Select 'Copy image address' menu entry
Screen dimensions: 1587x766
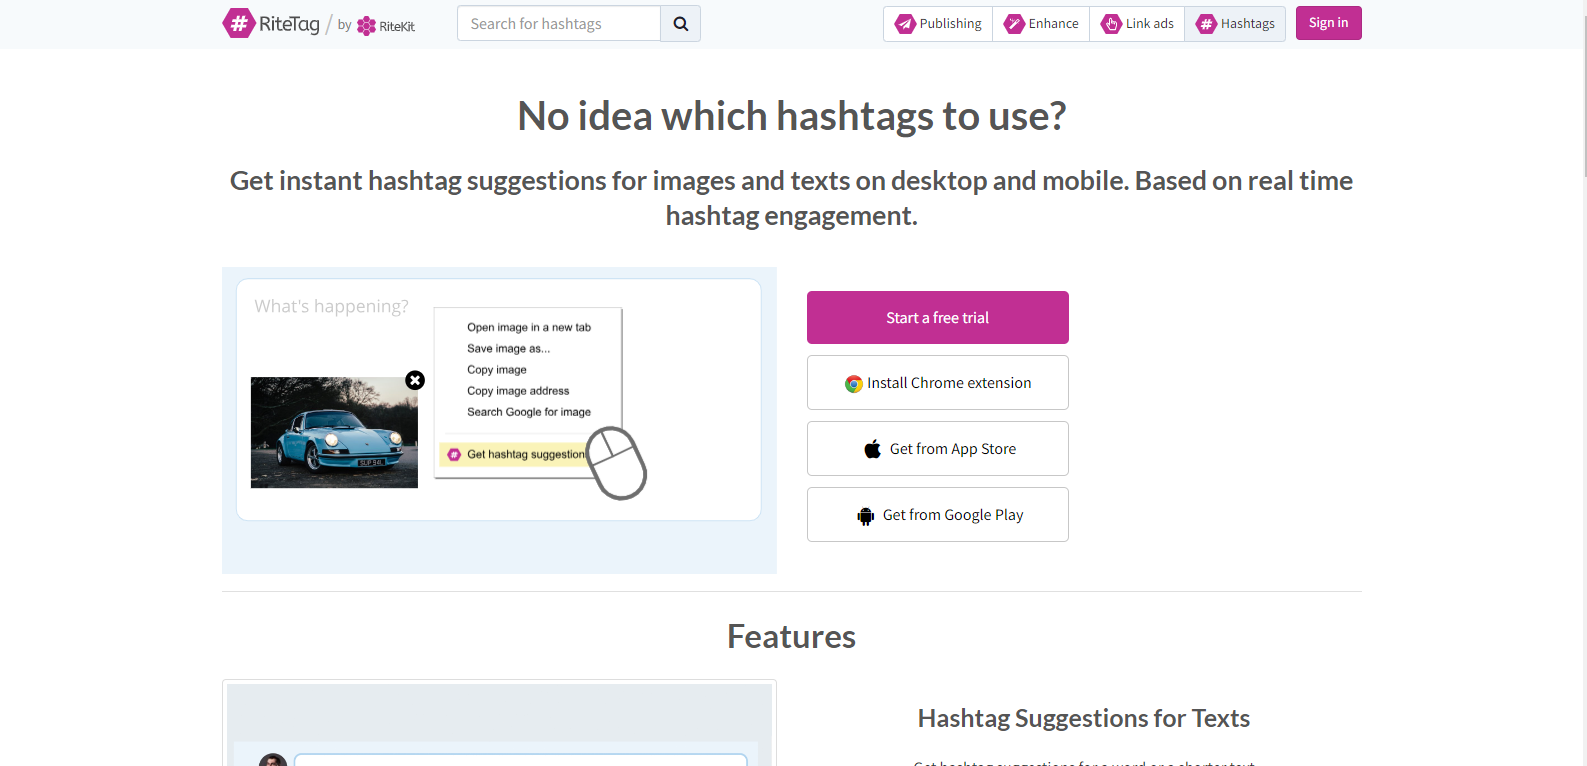pyautogui.click(x=518, y=390)
